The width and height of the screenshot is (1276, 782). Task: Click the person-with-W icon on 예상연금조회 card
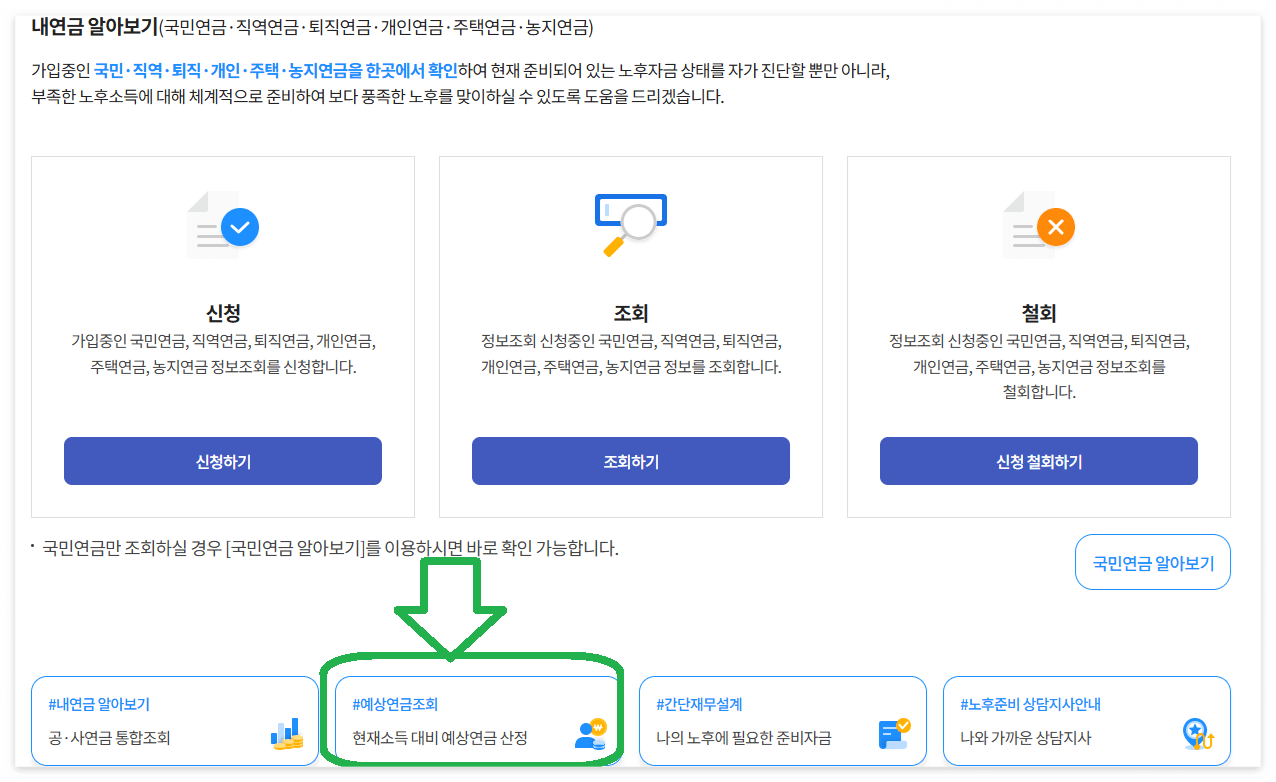click(592, 733)
